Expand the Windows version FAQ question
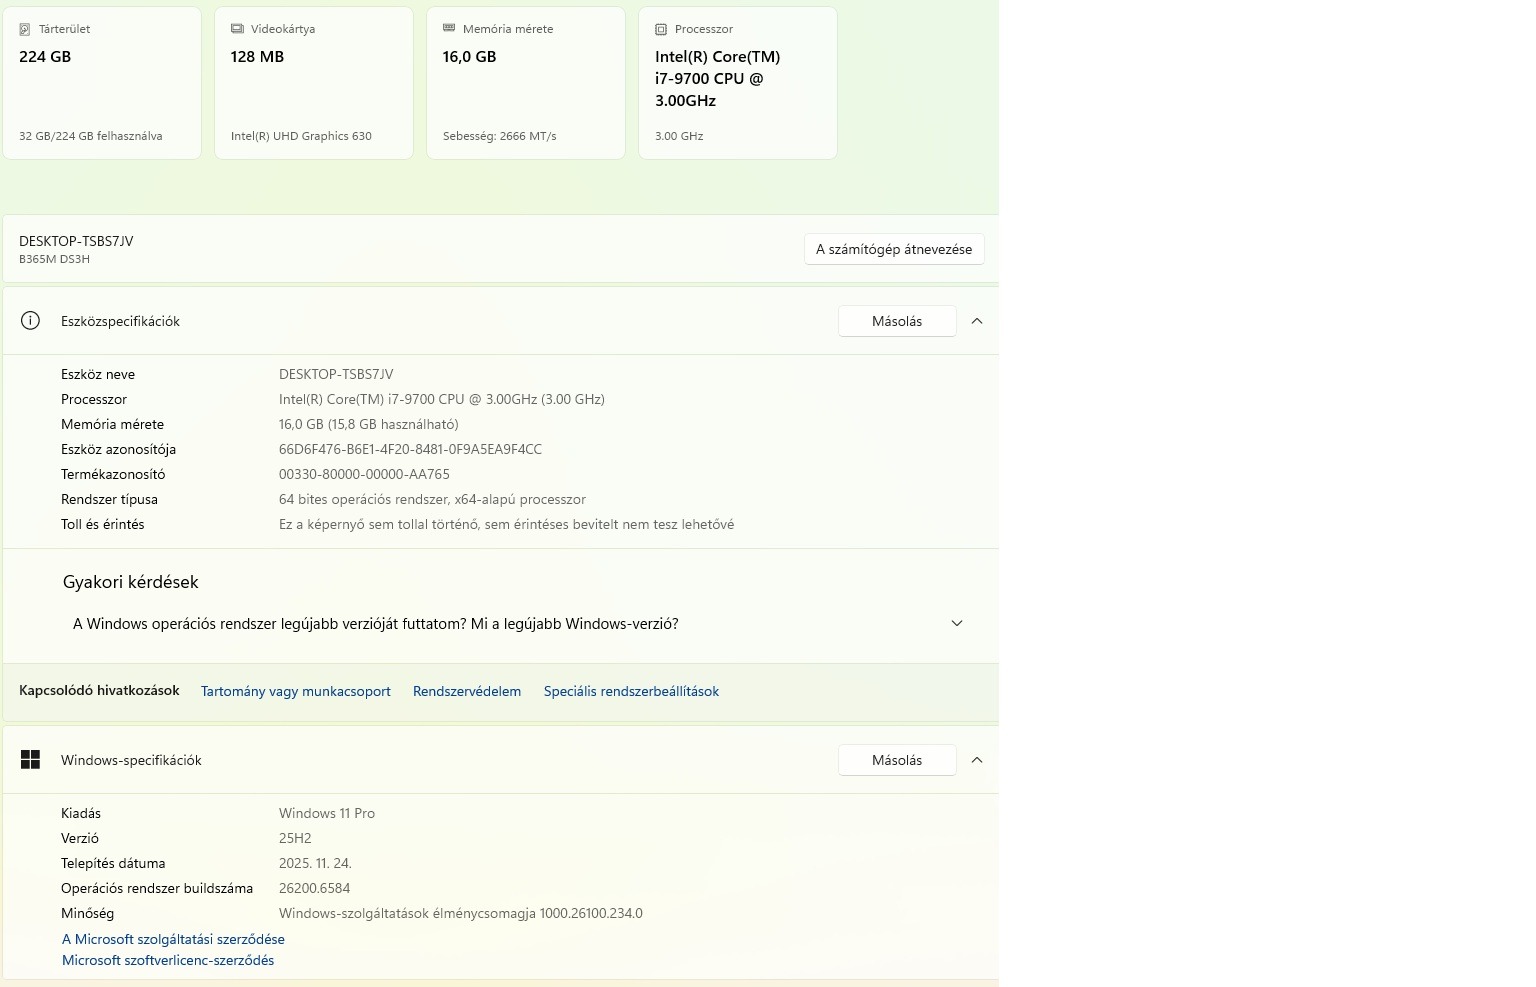The image size is (1536, 987). point(956,624)
